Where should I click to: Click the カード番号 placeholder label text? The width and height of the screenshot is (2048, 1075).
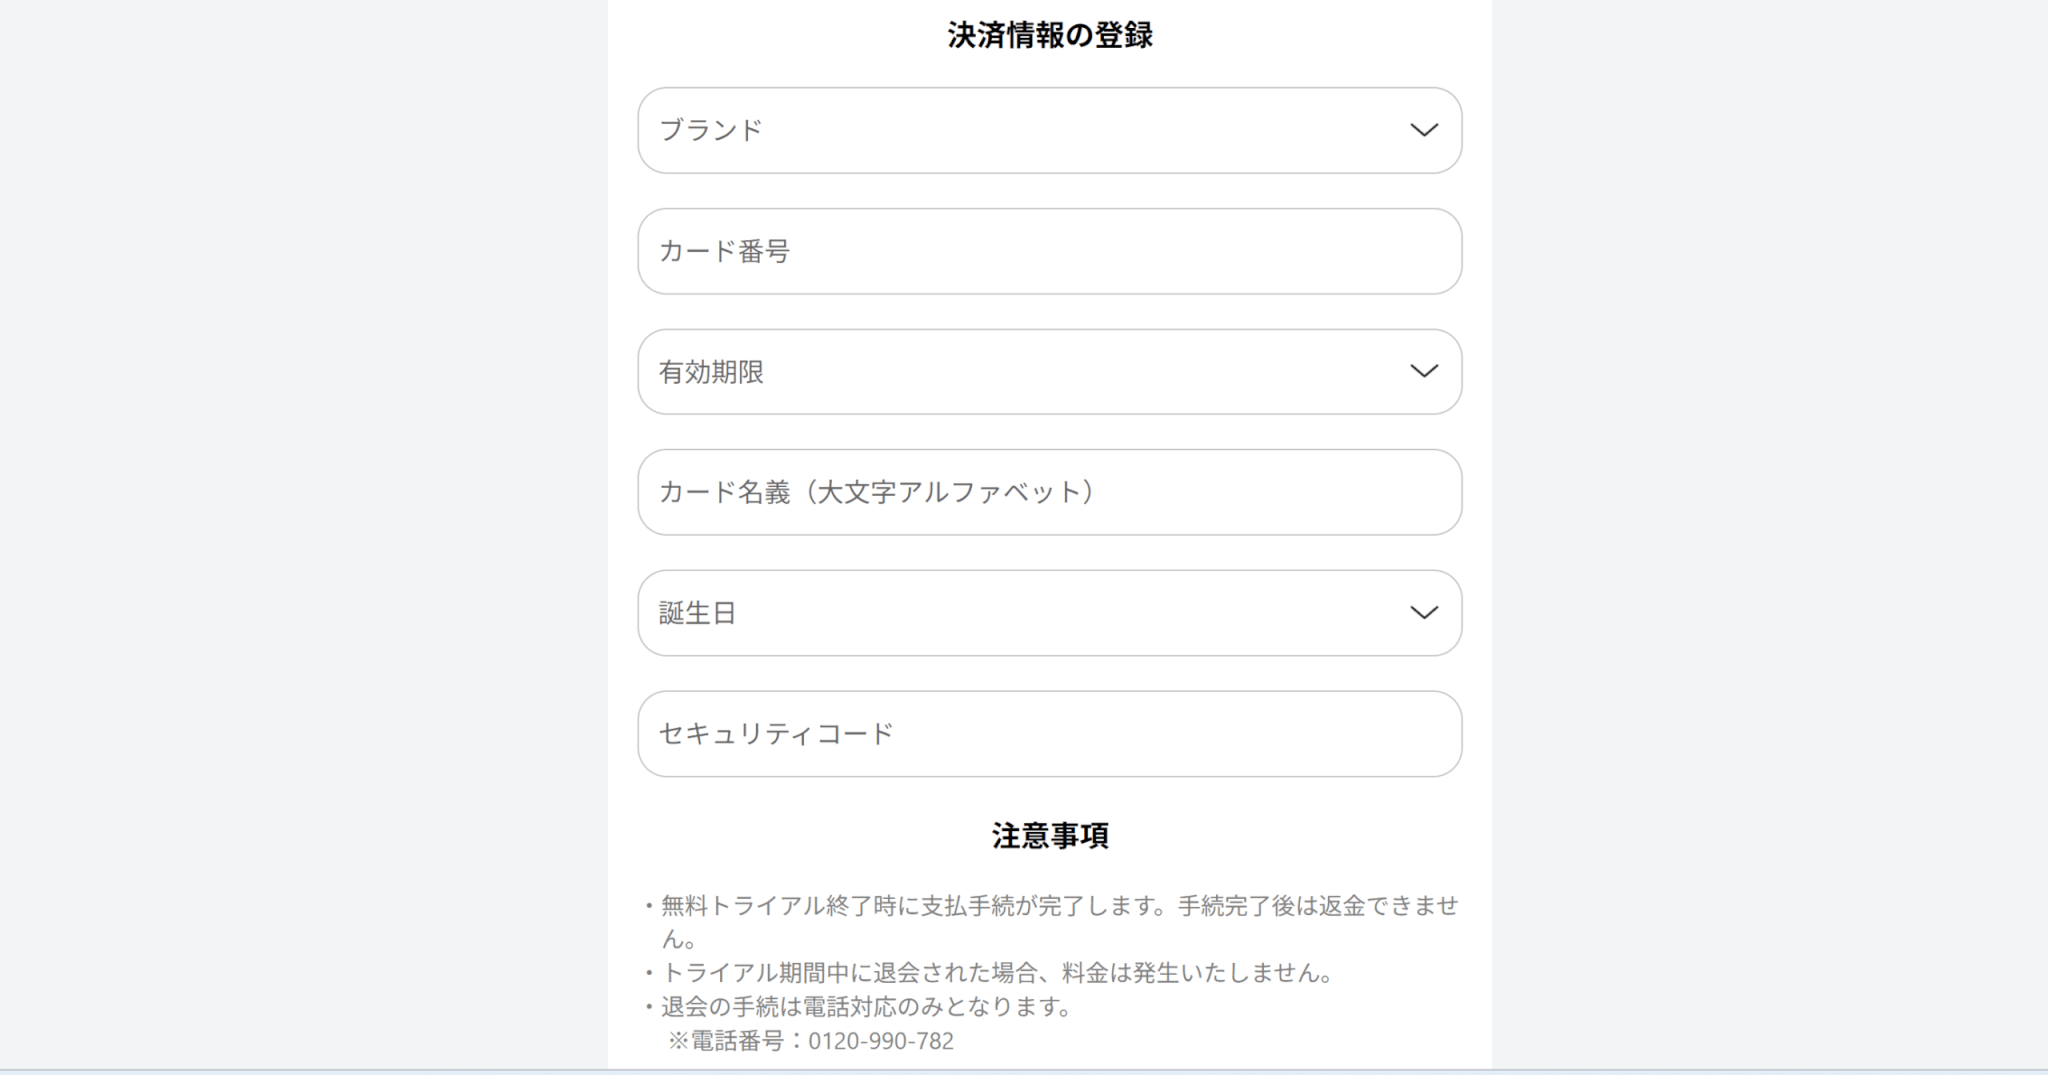click(724, 251)
